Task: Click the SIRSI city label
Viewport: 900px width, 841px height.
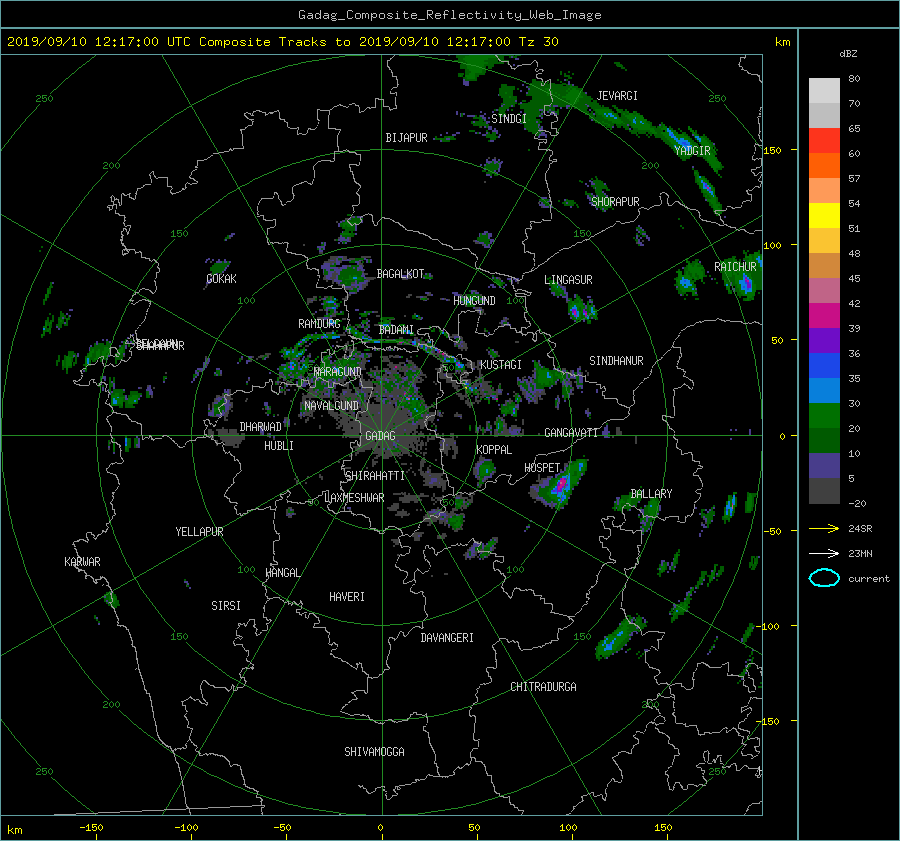Action: 226,606
